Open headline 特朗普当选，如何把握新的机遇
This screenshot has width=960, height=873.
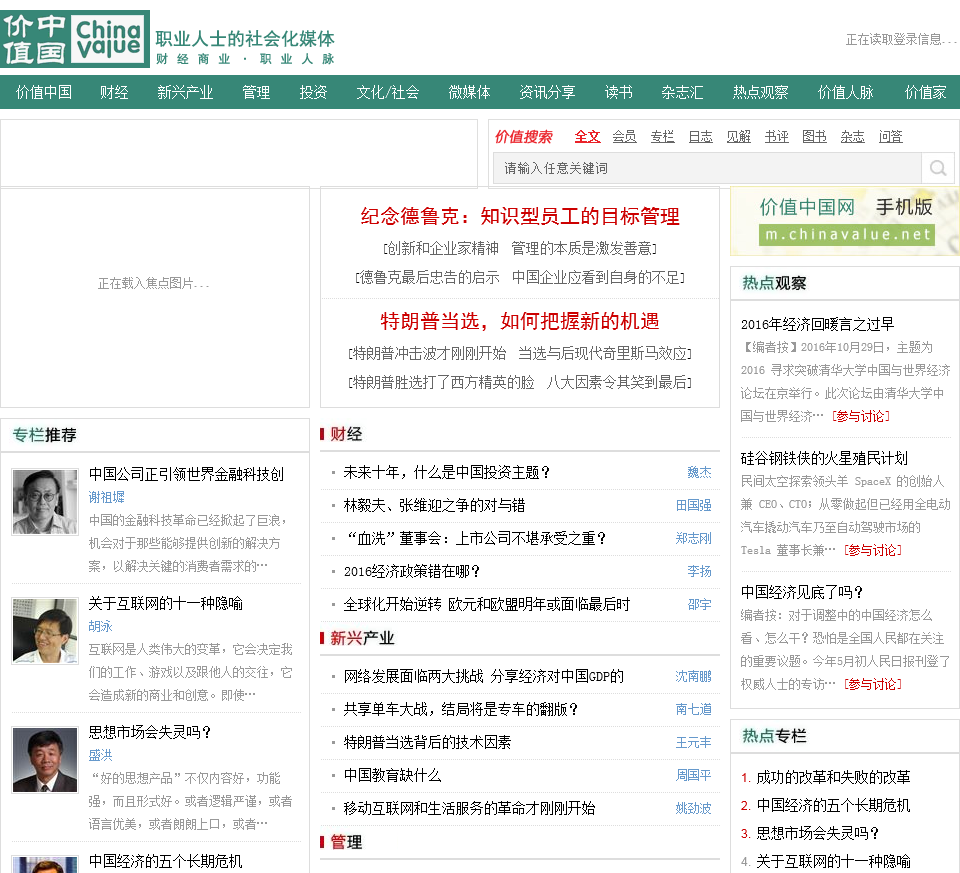pos(520,321)
